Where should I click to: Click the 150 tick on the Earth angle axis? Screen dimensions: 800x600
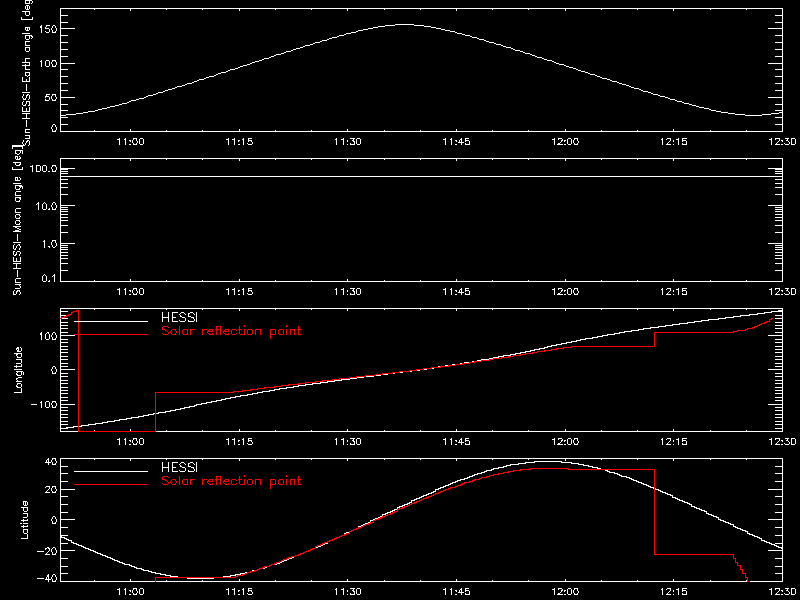pyautogui.click(x=47, y=29)
